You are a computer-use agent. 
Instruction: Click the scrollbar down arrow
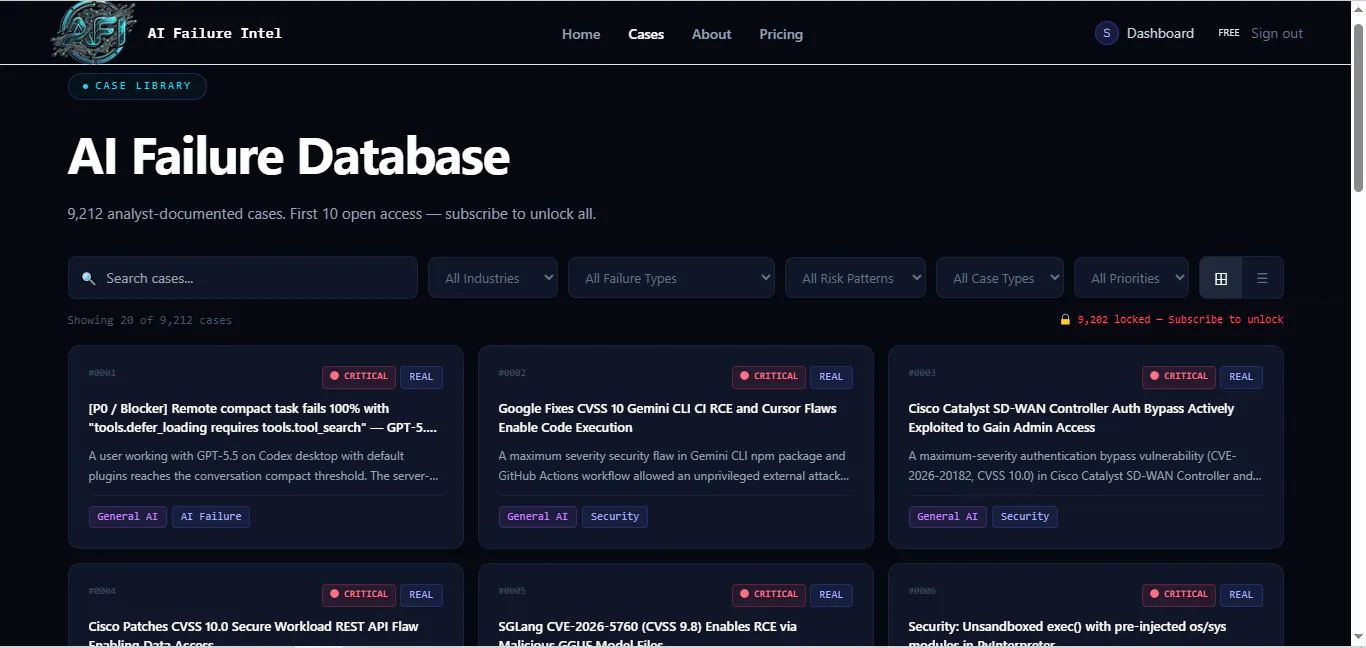1358,639
